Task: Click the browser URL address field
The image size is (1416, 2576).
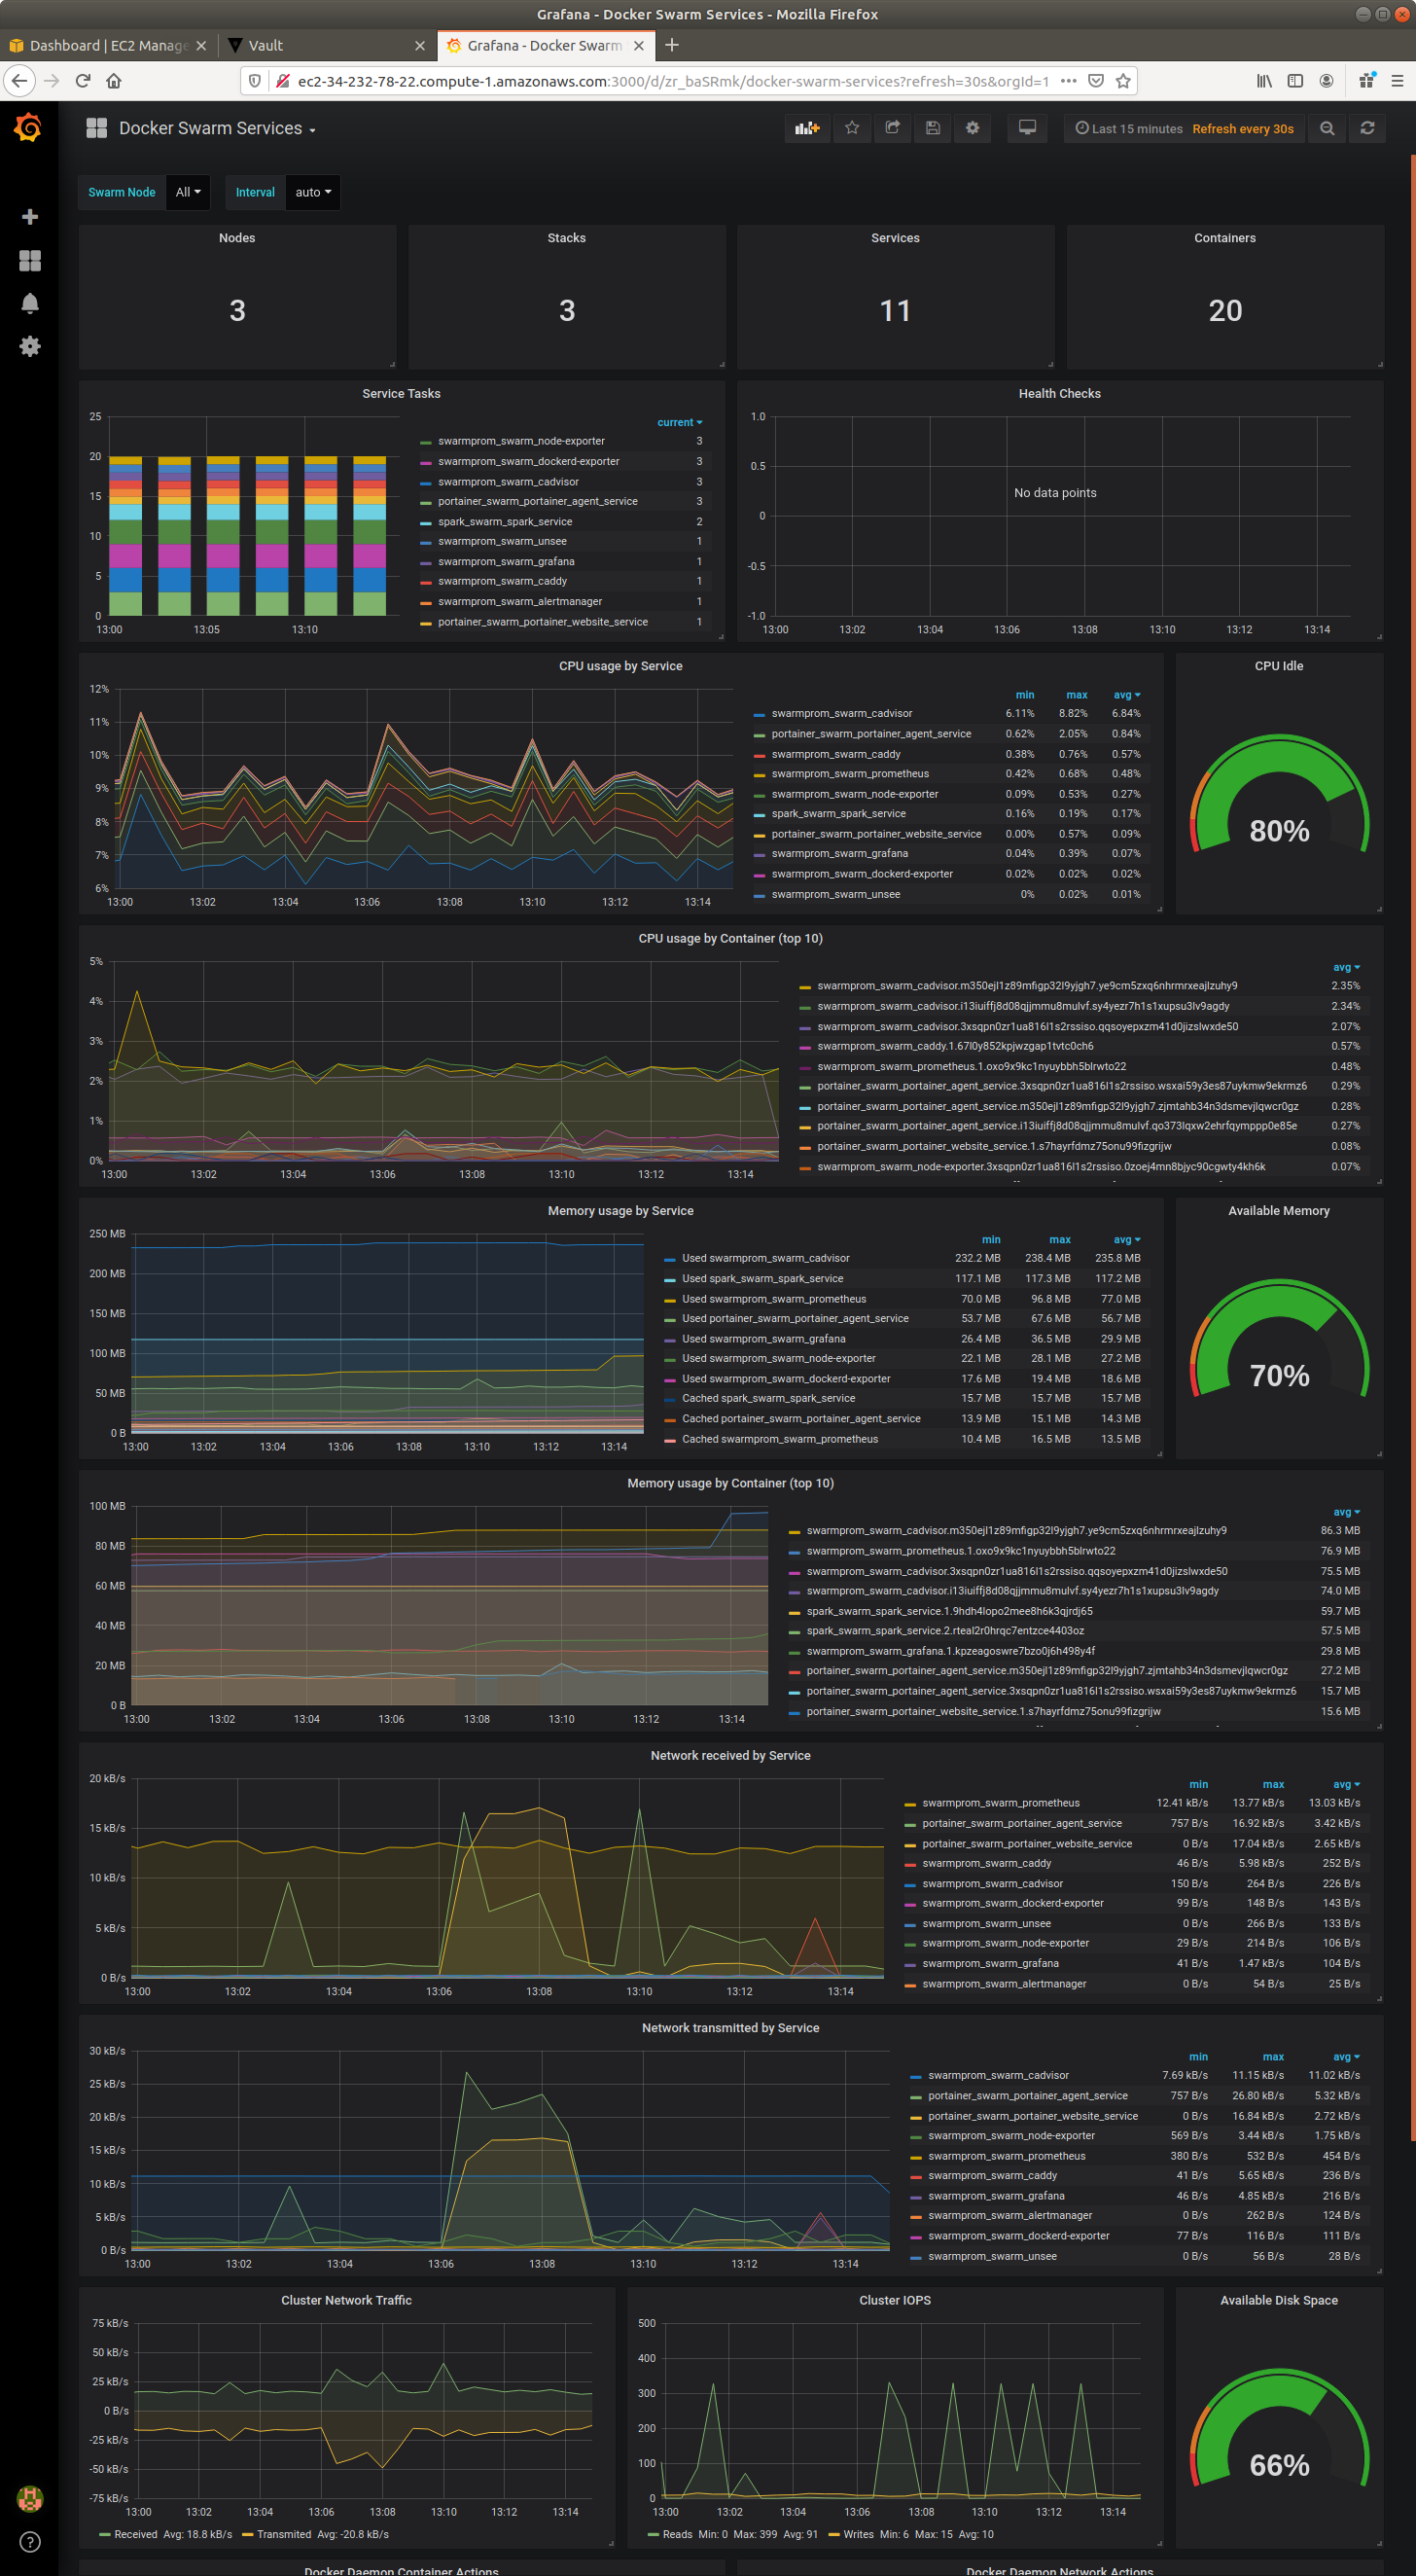Action: coord(672,81)
